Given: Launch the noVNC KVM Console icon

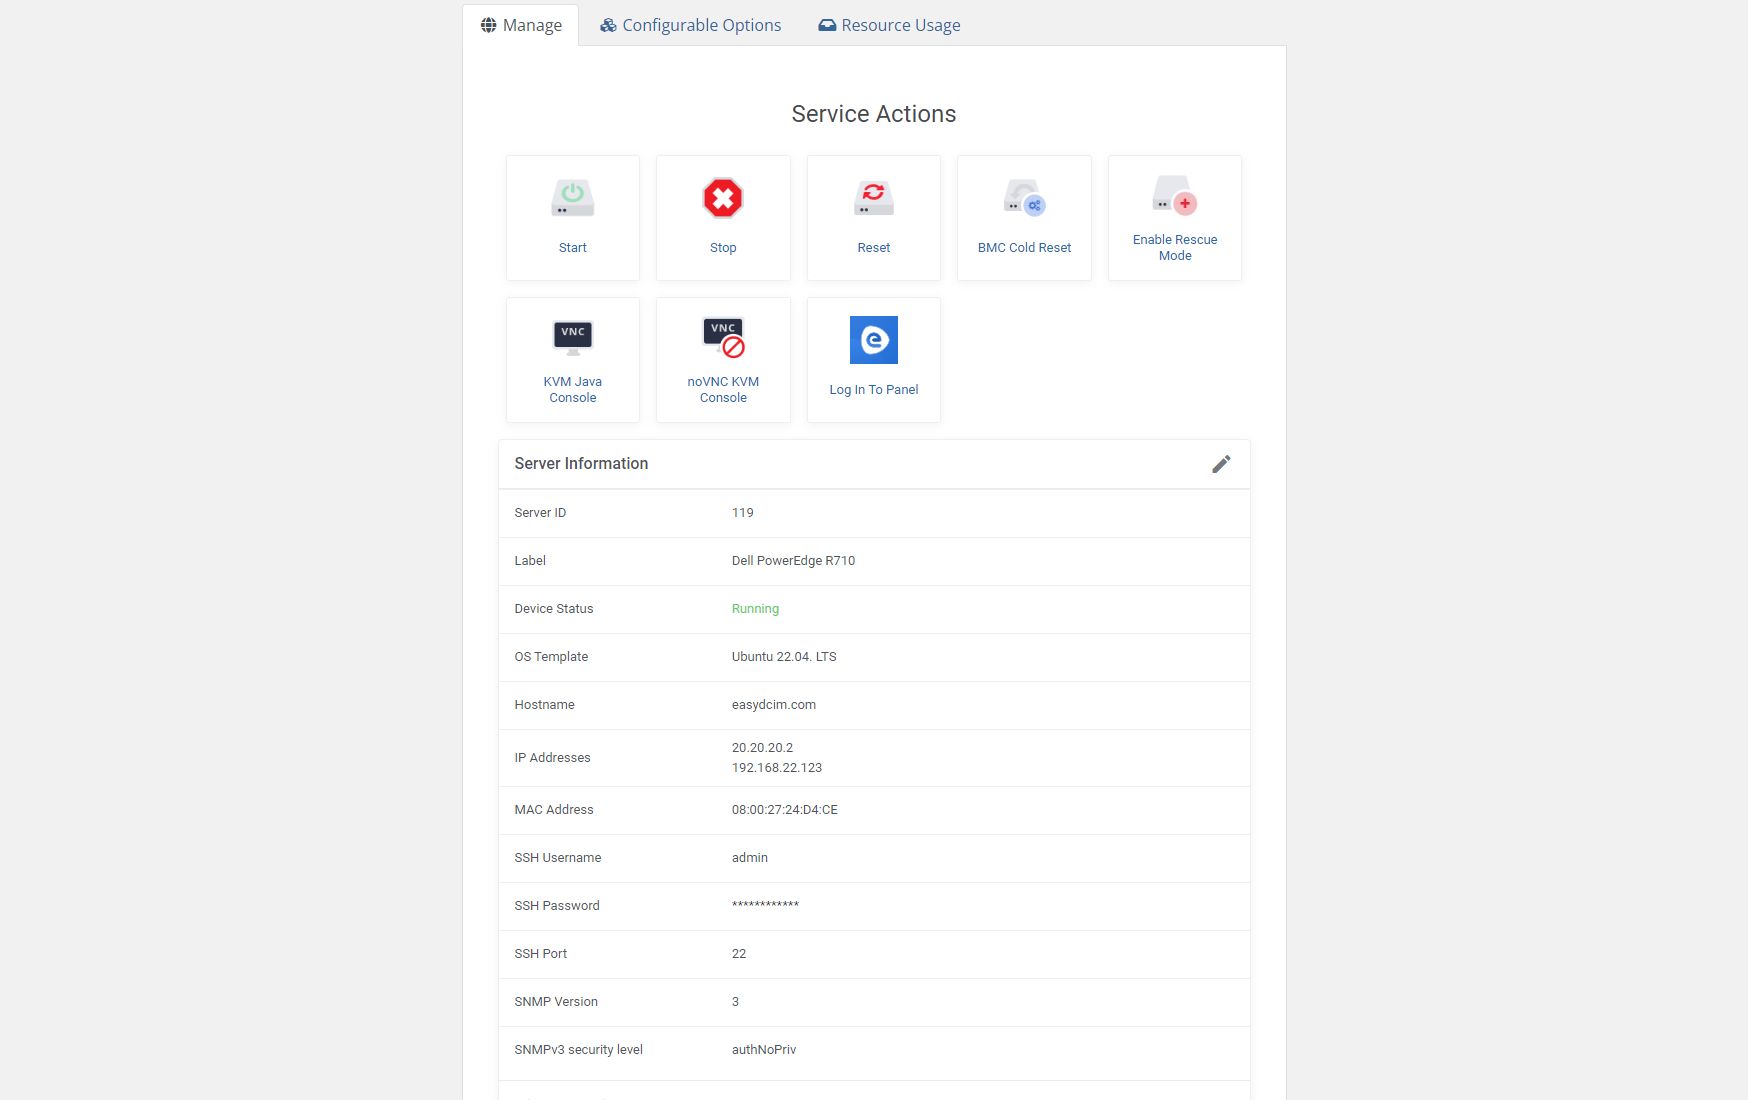Looking at the screenshot, I should (722, 338).
